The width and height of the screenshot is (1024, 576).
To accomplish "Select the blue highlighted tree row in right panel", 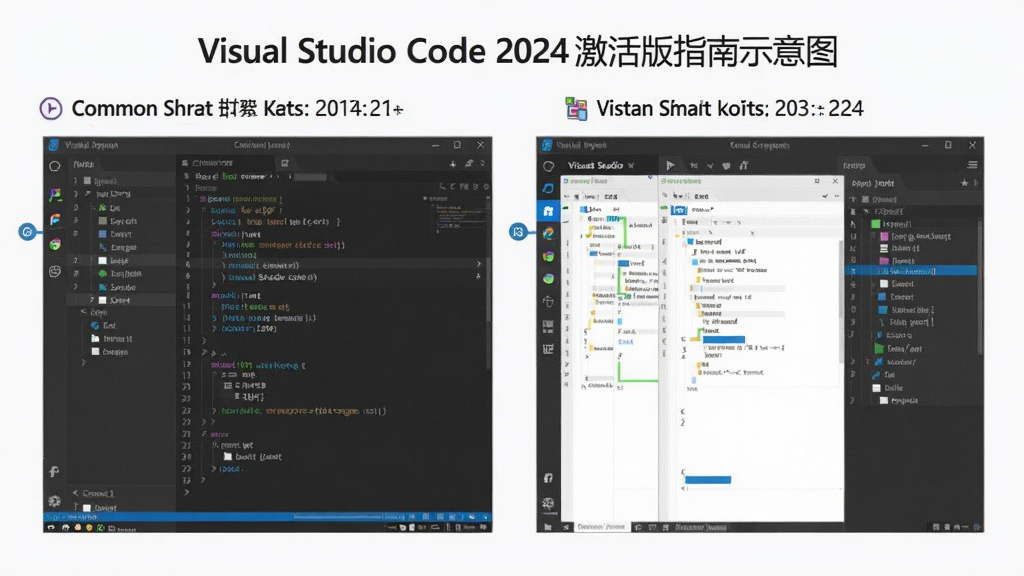I will tap(912, 271).
